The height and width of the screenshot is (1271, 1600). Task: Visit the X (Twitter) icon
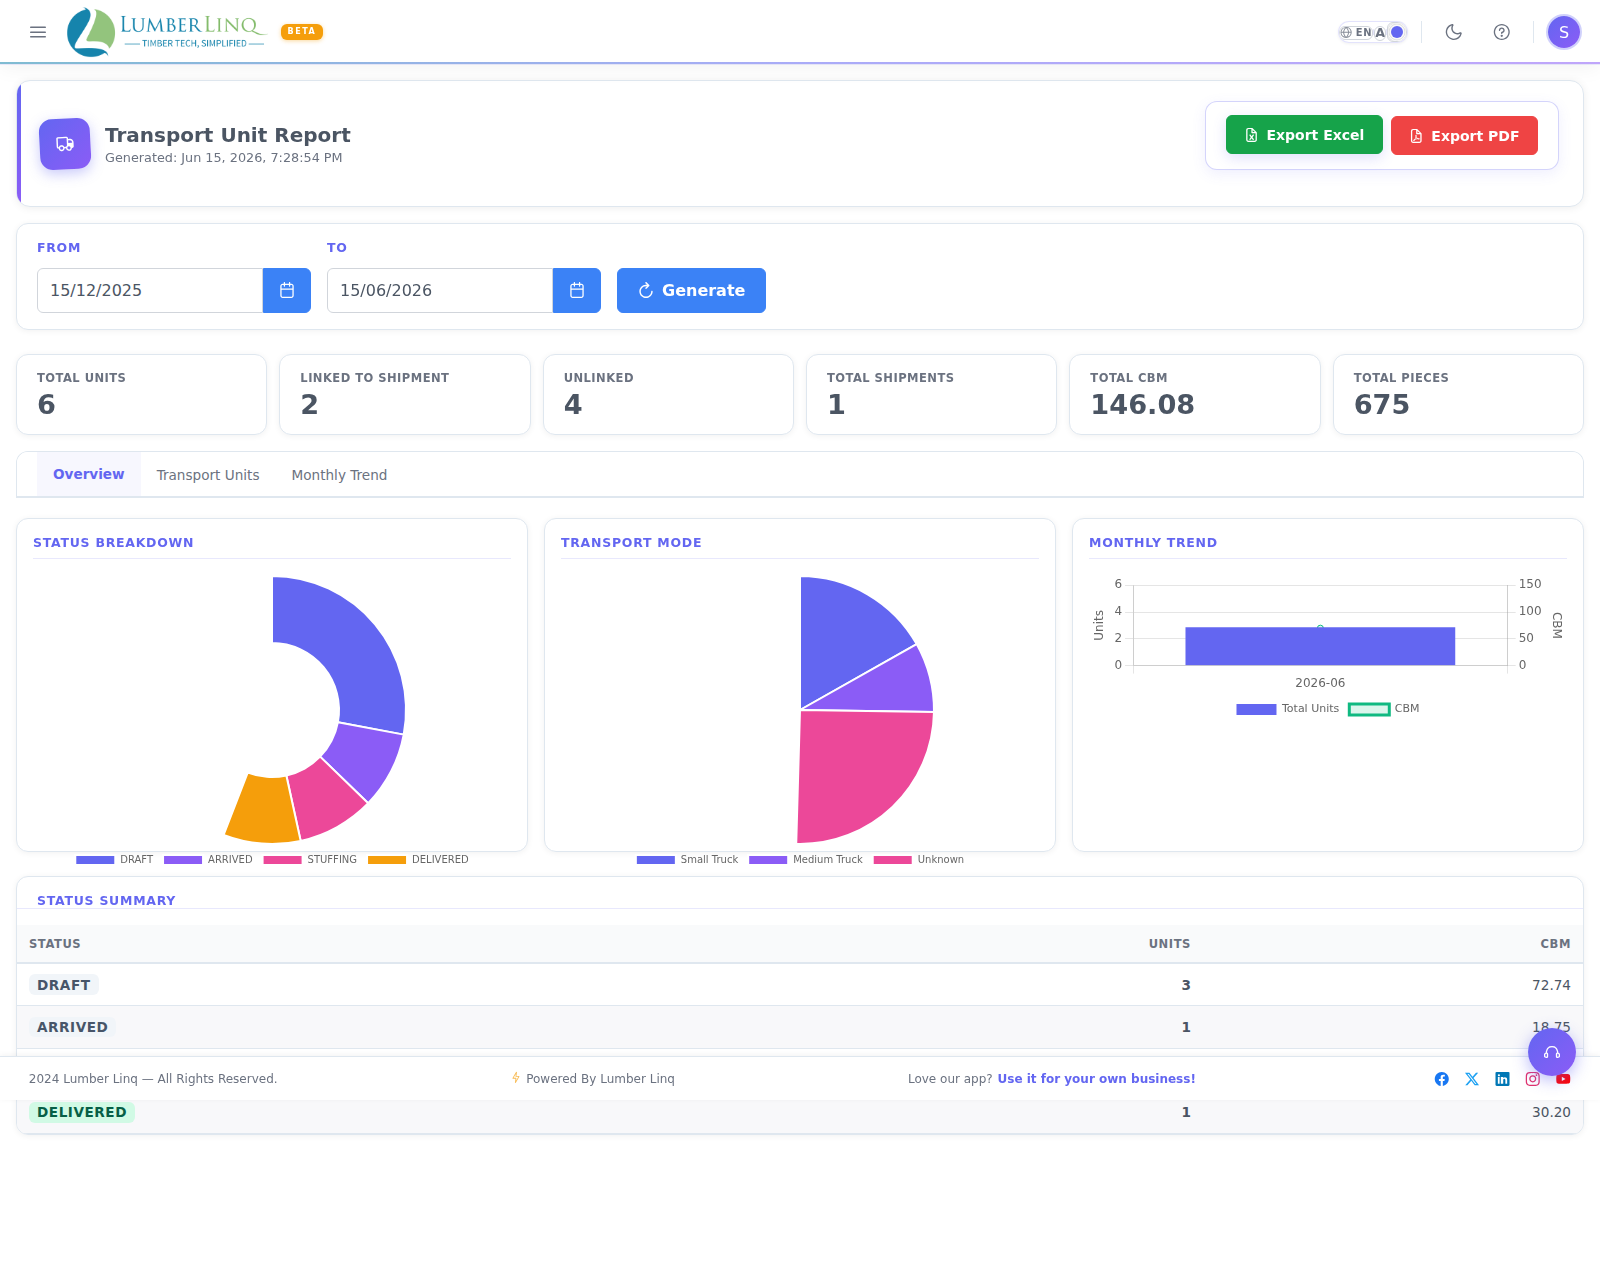point(1472,1079)
